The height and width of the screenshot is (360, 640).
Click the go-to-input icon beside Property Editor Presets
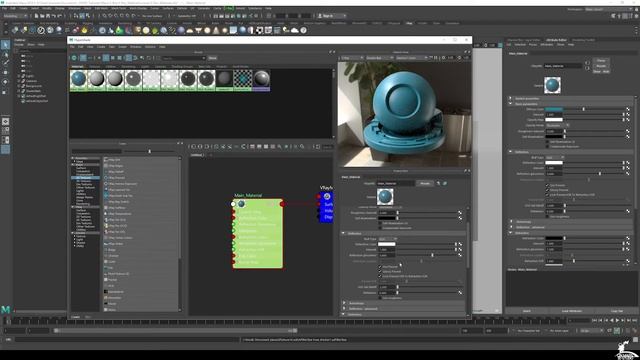(439, 183)
